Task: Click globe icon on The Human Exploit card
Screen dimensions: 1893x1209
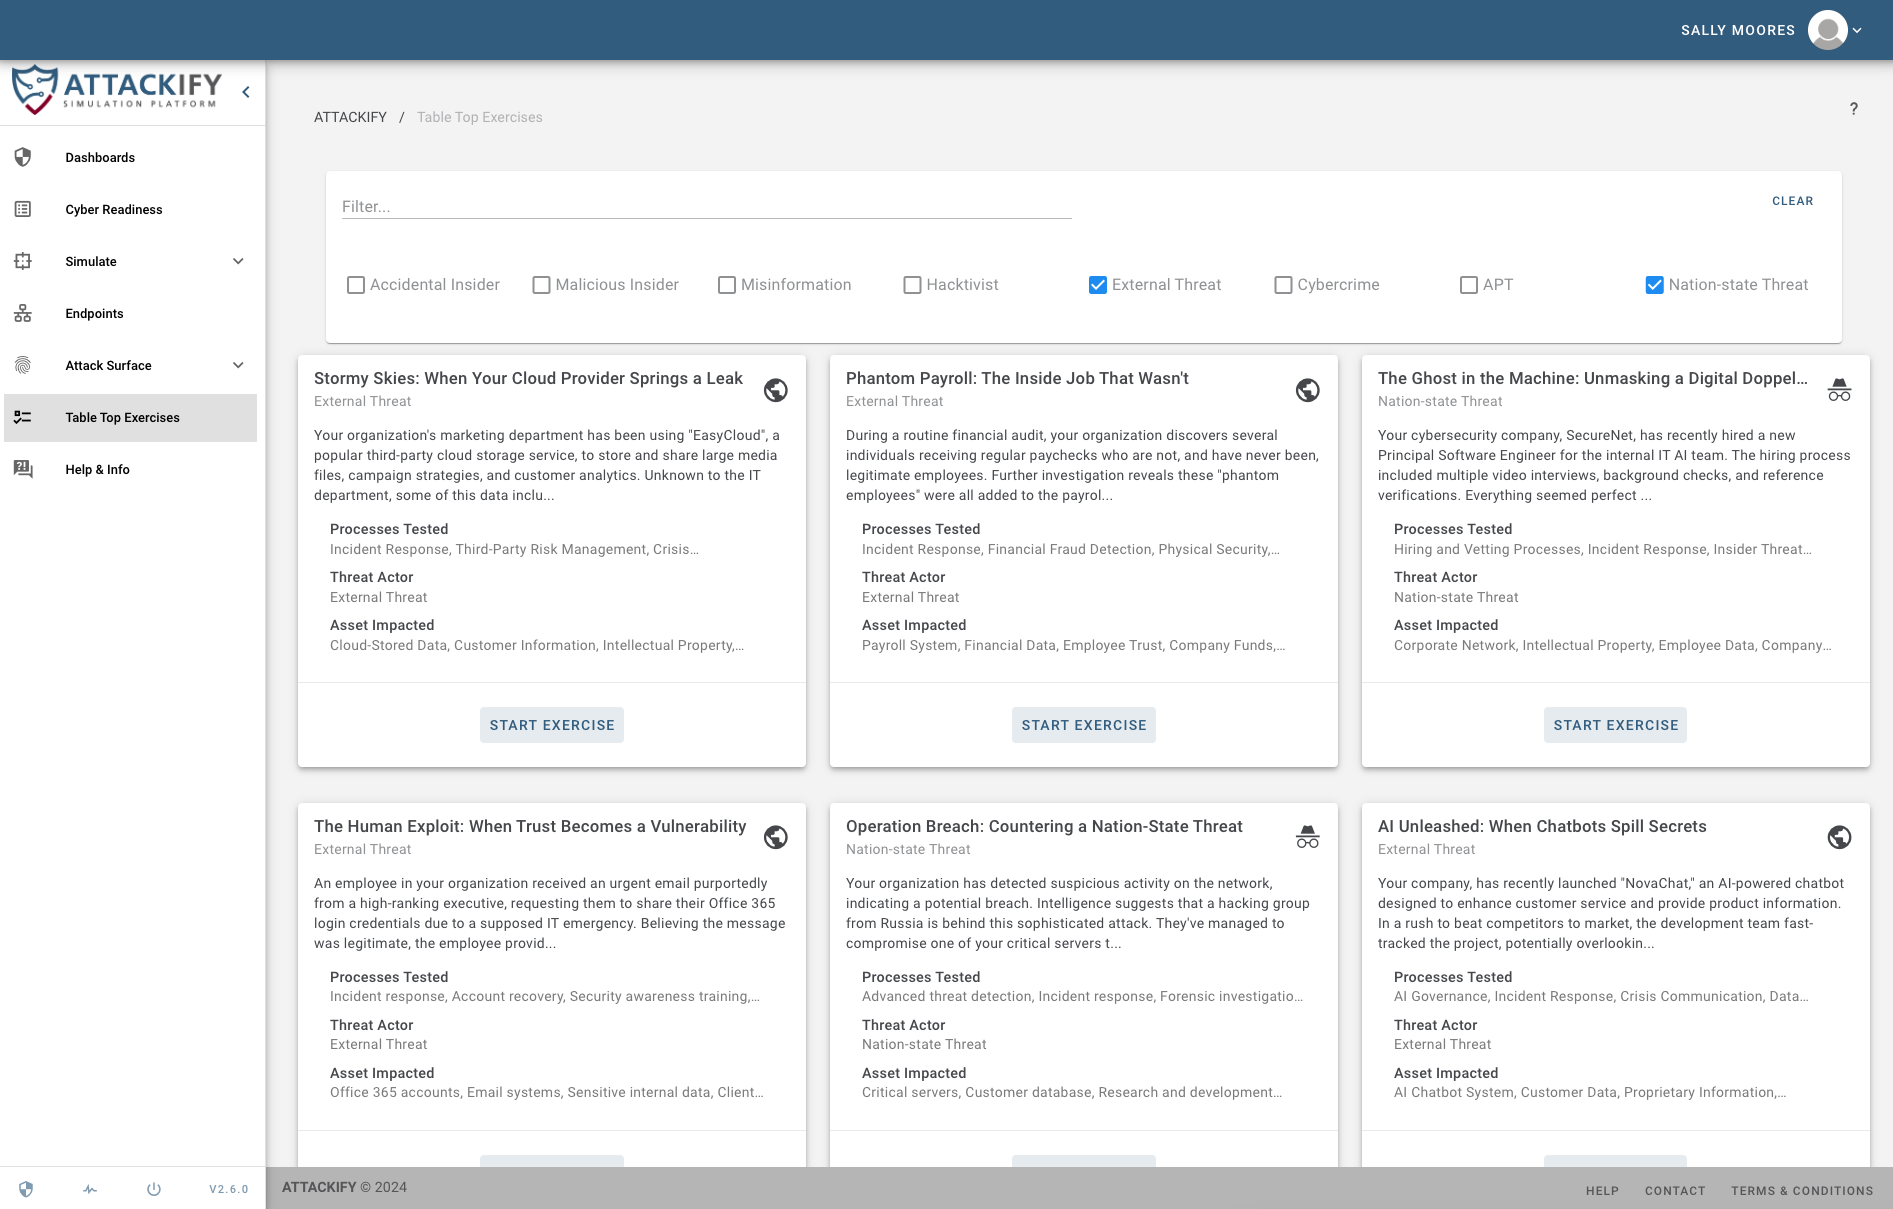Action: (x=776, y=837)
